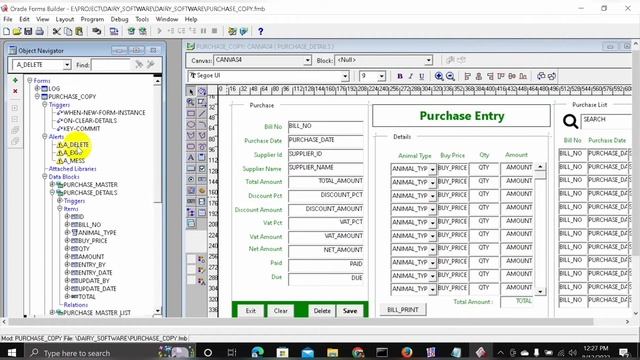Click the Paste clipboard toolbar icon
Image resolution: width=640 pixels, height=360 pixels.
(x=79, y=31)
